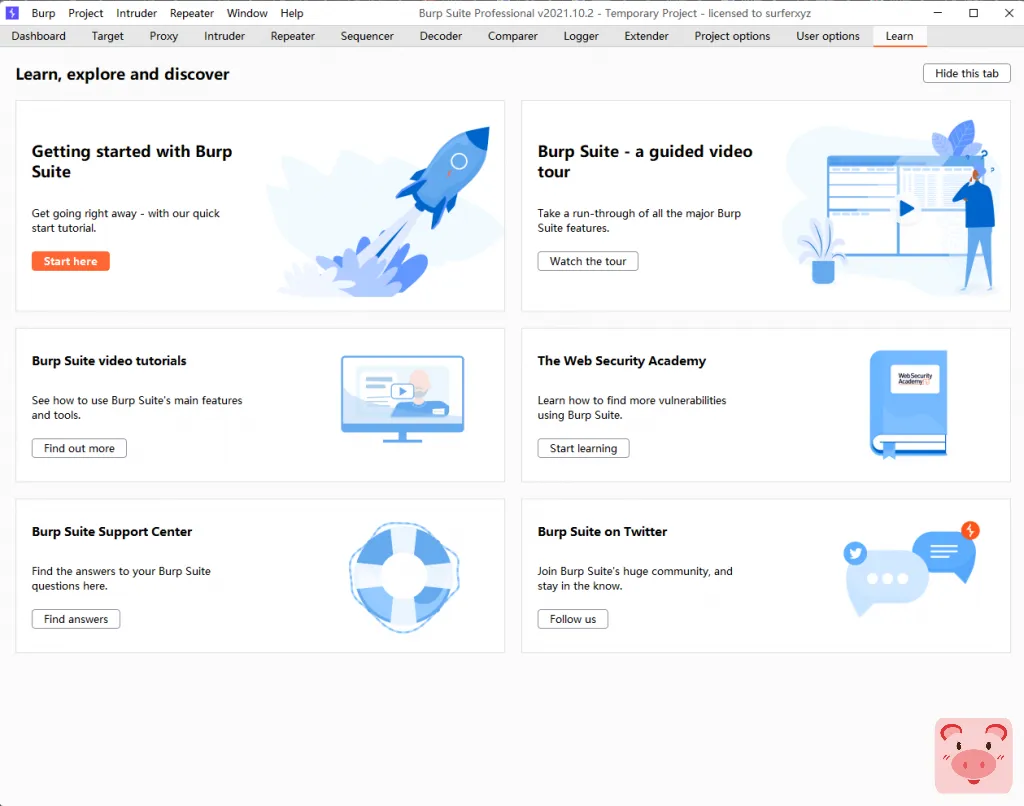Click the 'Find the answers to your Burp Suite' text
Image resolution: width=1024 pixels, height=806 pixels.
click(121, 579)
